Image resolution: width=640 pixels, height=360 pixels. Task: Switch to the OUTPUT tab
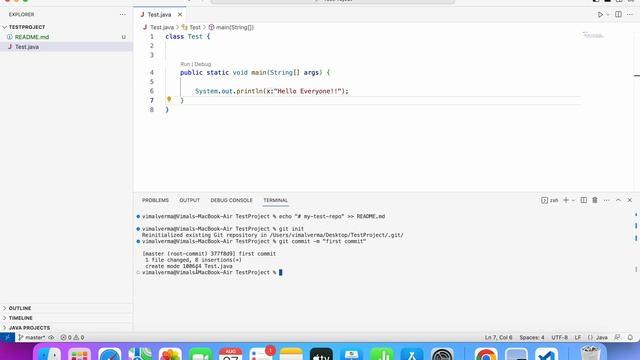point(189,200)
